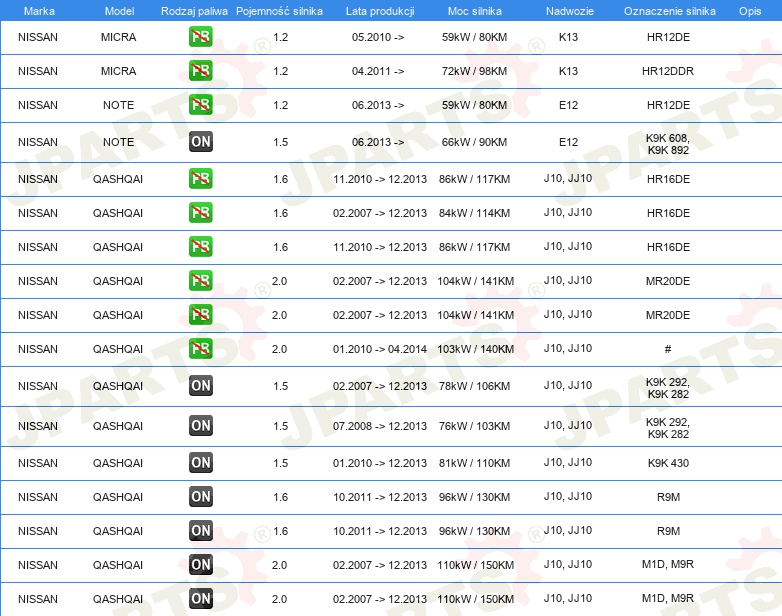The image size is (782, 616).
Task: Select 59kW / 80KM in the Micra row
Action: 474,37
